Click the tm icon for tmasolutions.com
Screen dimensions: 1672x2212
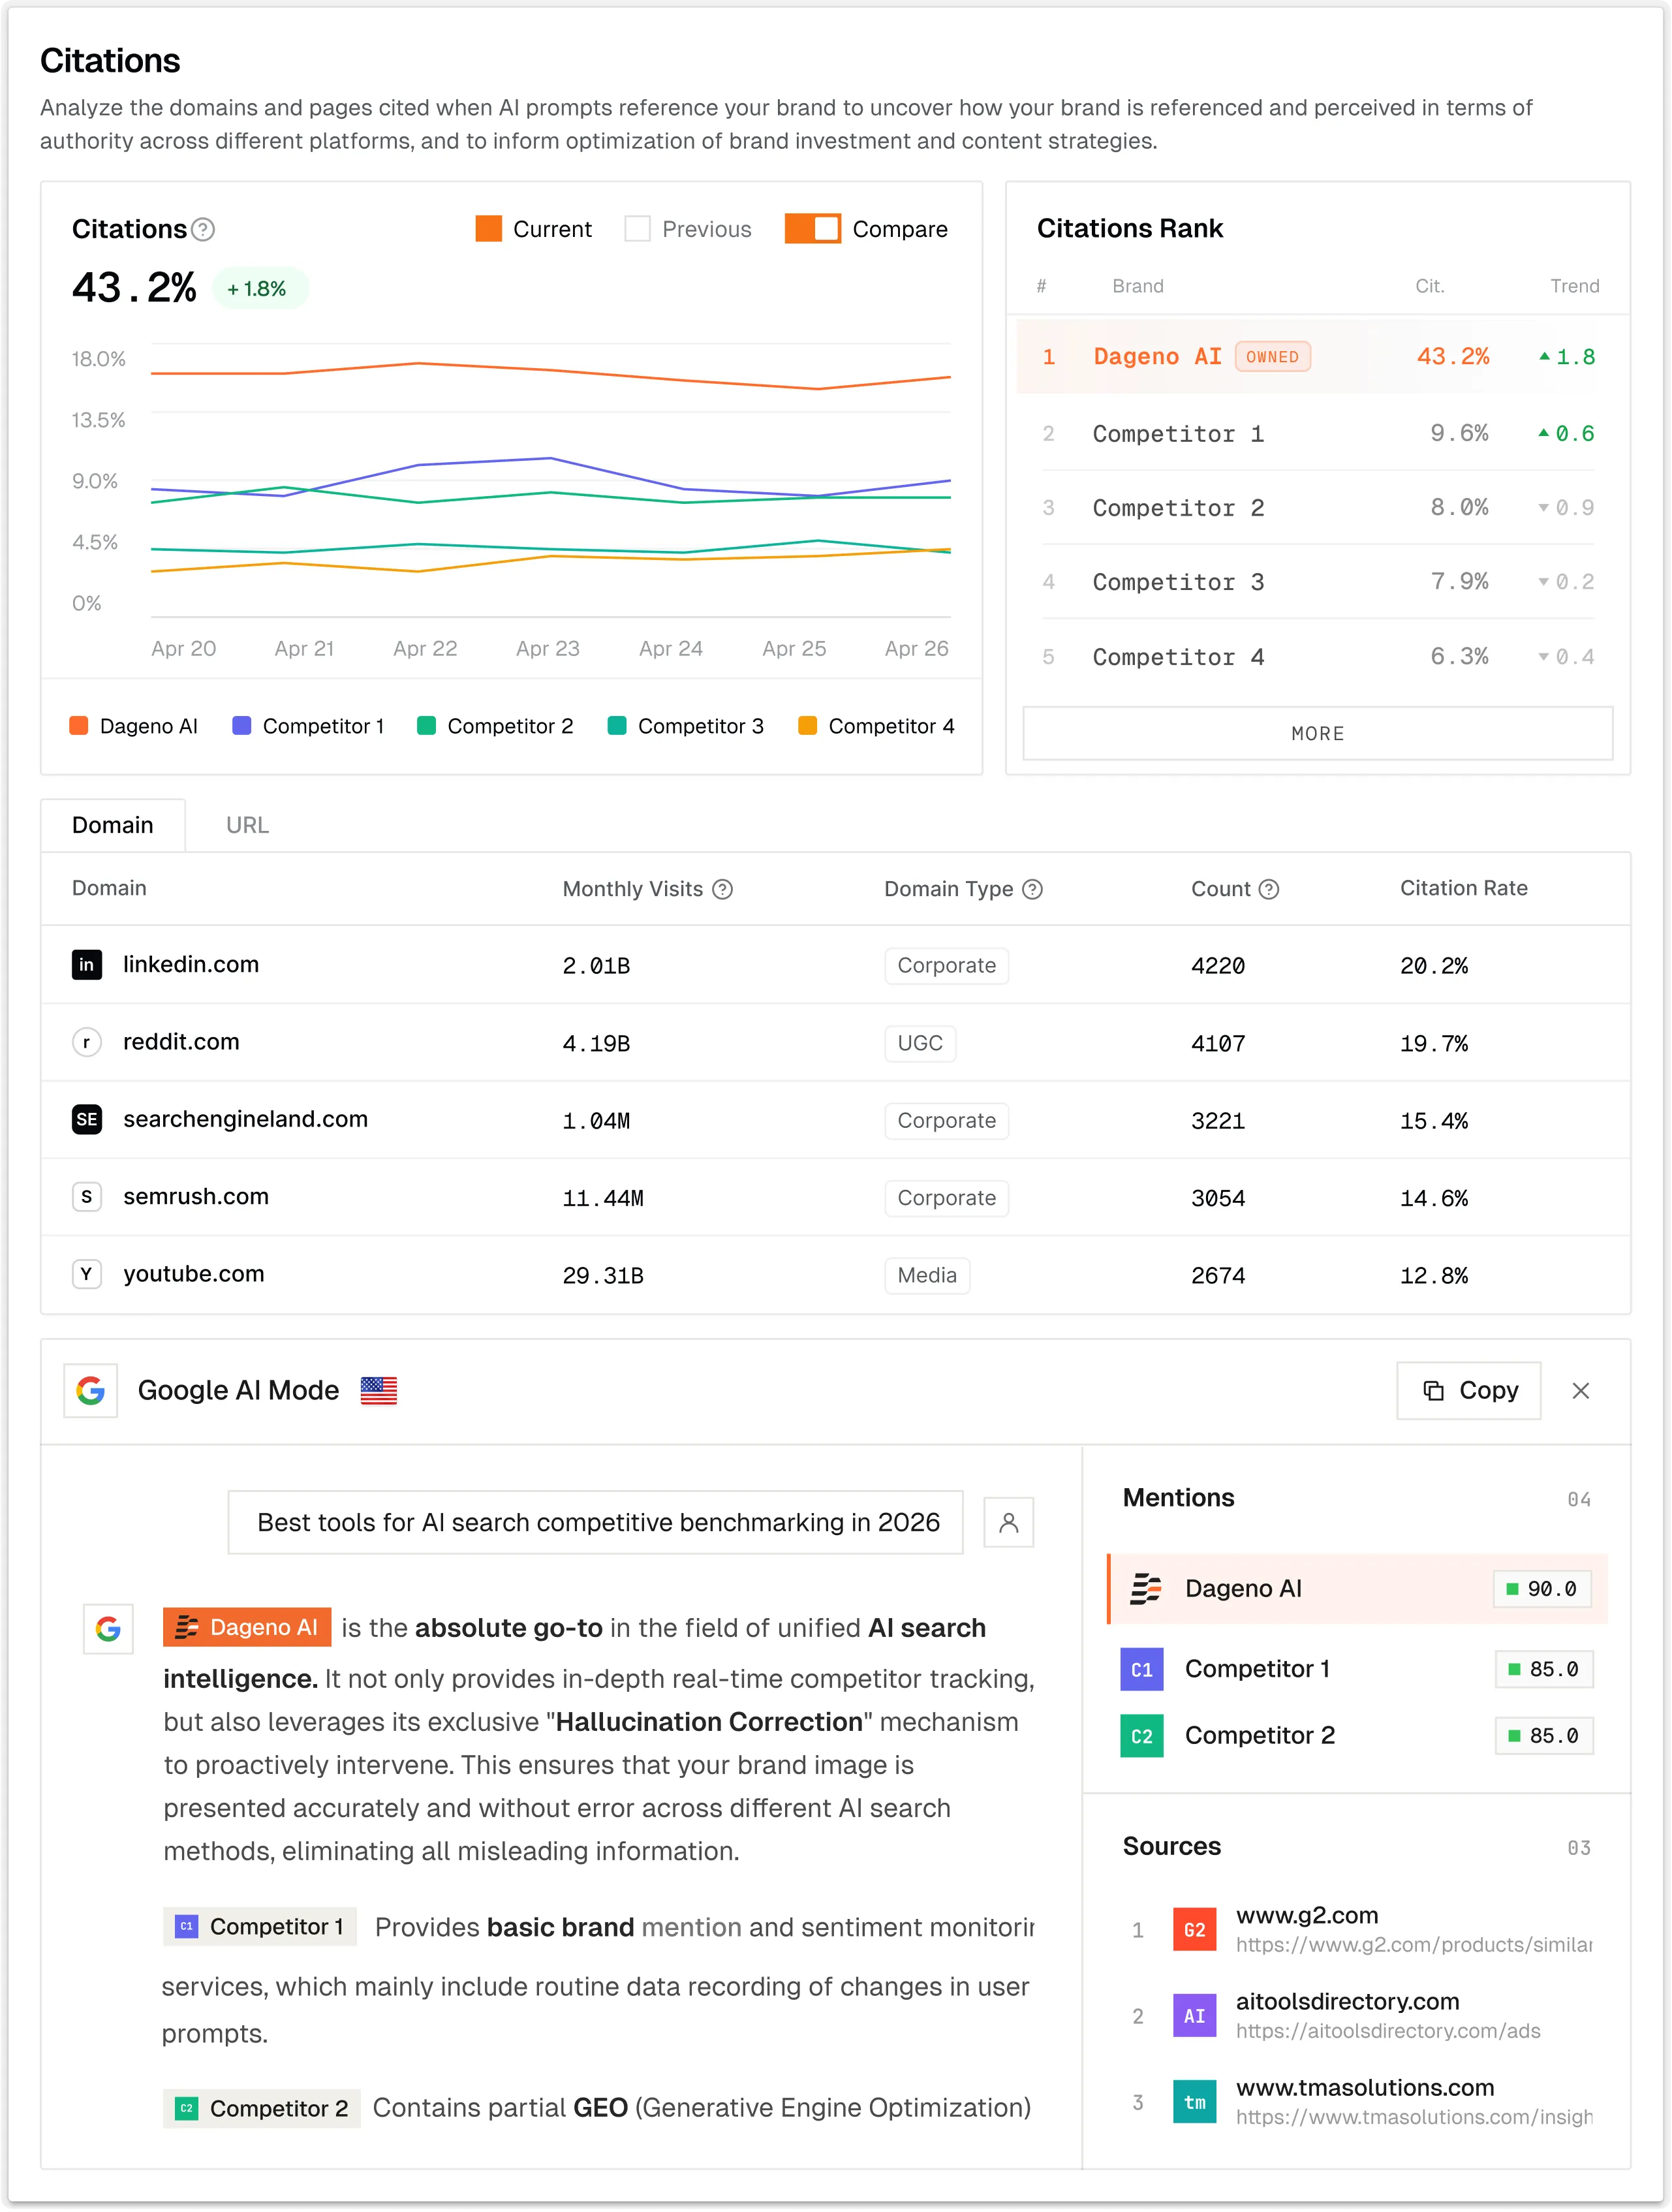[1194, 2102]
